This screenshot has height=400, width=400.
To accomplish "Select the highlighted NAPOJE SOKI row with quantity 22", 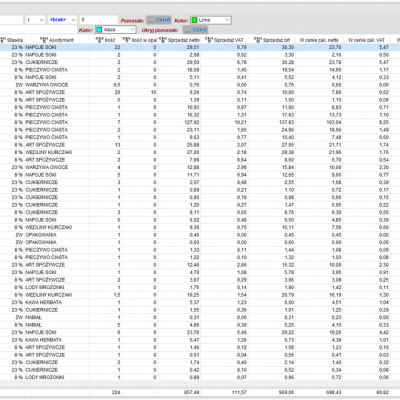I will [200, 47].
